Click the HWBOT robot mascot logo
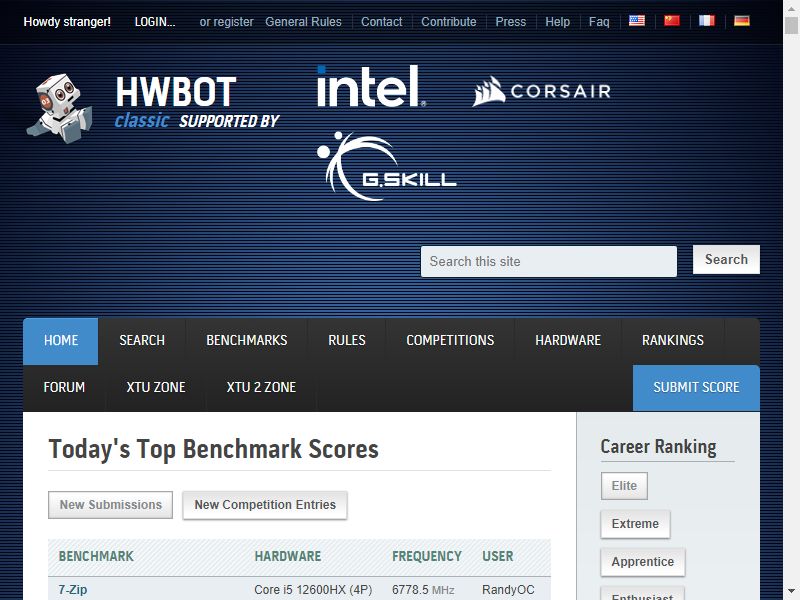 pyautogui.click(x=60, y=109)
